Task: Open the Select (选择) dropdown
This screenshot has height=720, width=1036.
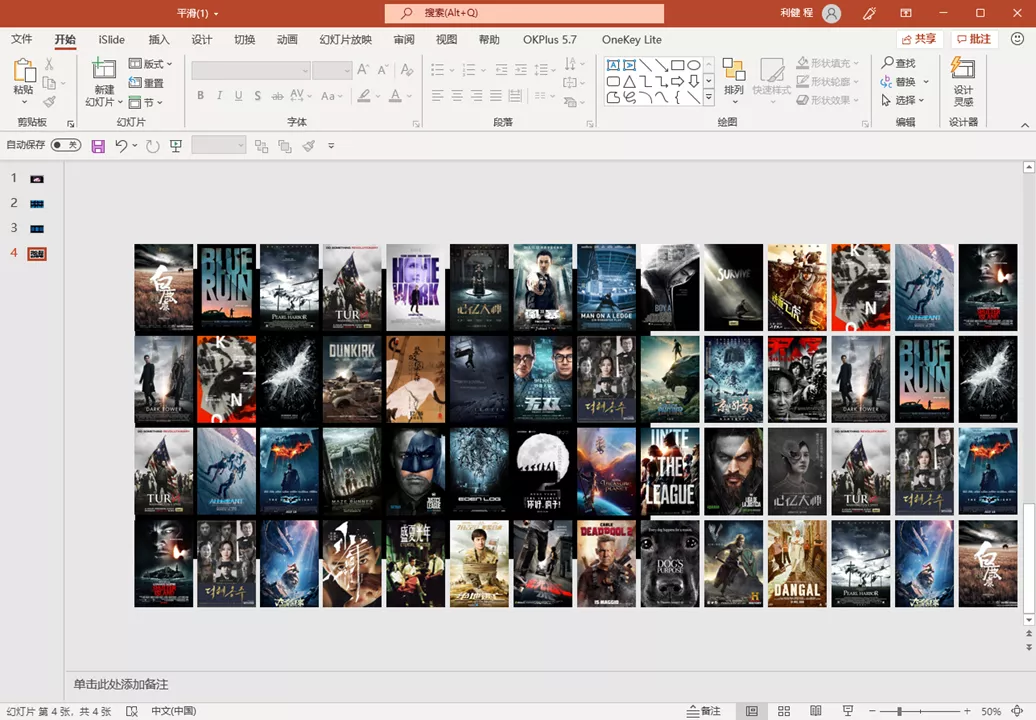Action: pyautogui.click(x=903, y=100)
